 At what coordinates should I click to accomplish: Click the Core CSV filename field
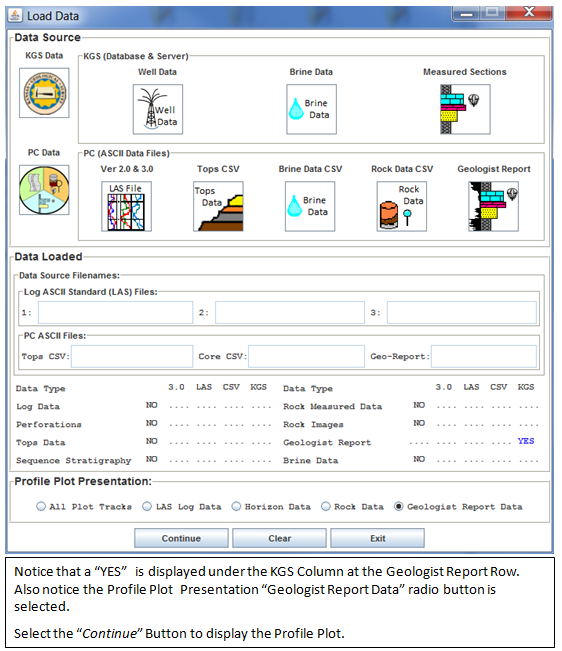tap(306, 356)
